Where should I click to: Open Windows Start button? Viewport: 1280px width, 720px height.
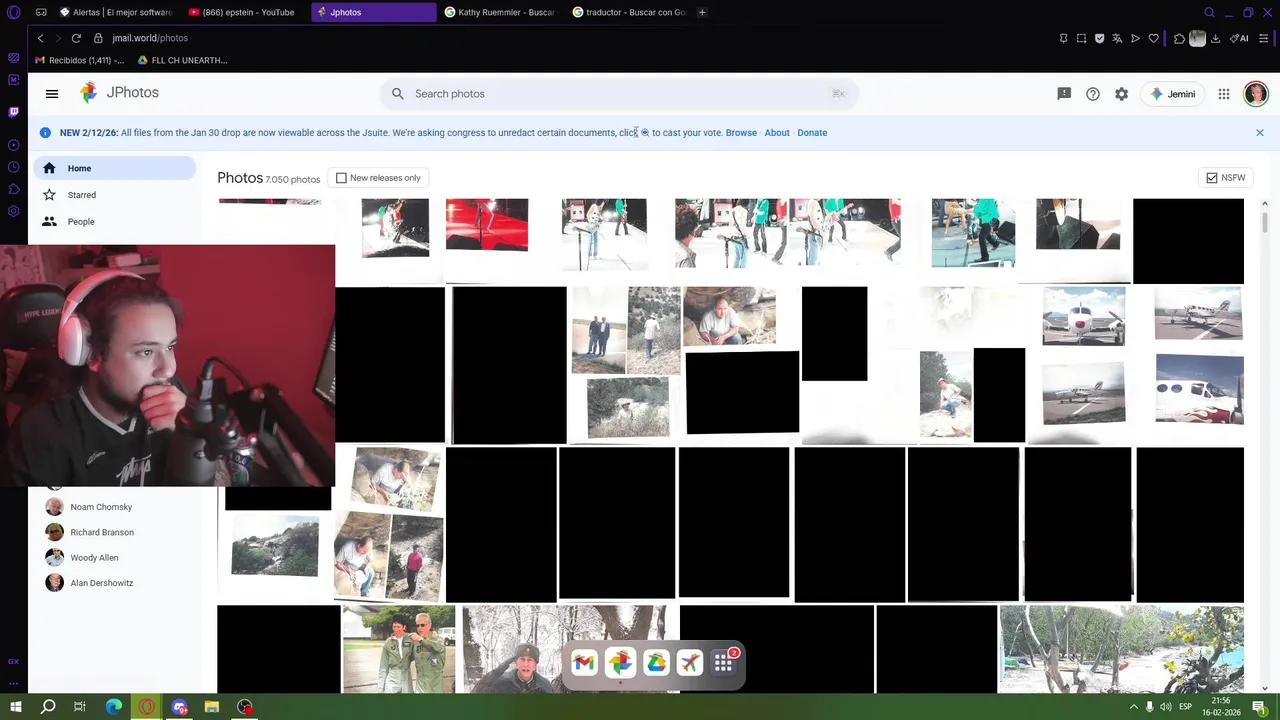tap(15, 707)
